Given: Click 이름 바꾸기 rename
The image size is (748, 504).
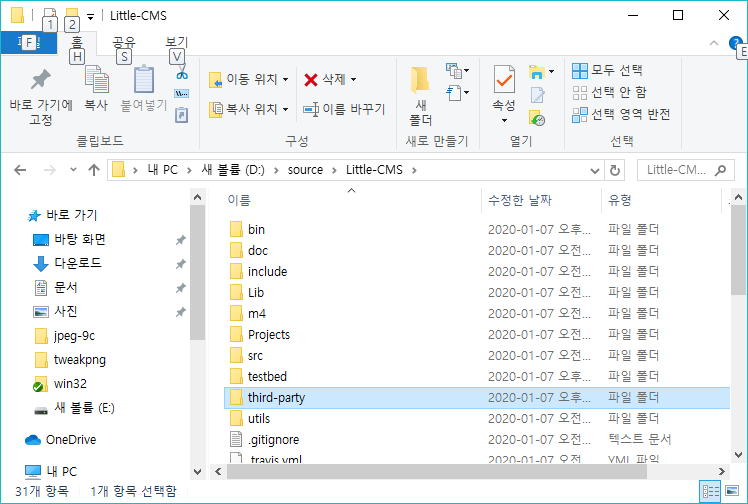Looking at the screenshot, I should (344, 109).
